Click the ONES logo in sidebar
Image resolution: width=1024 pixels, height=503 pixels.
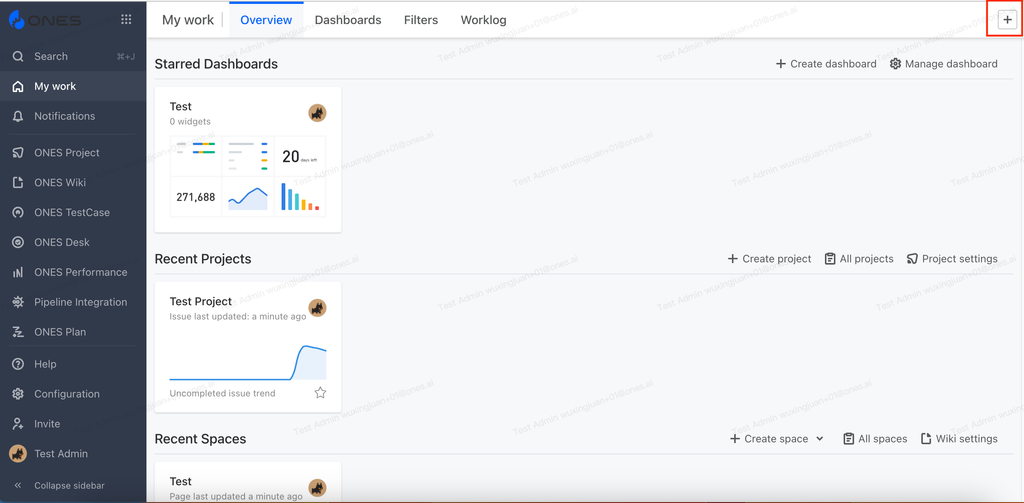click(45, 20)
